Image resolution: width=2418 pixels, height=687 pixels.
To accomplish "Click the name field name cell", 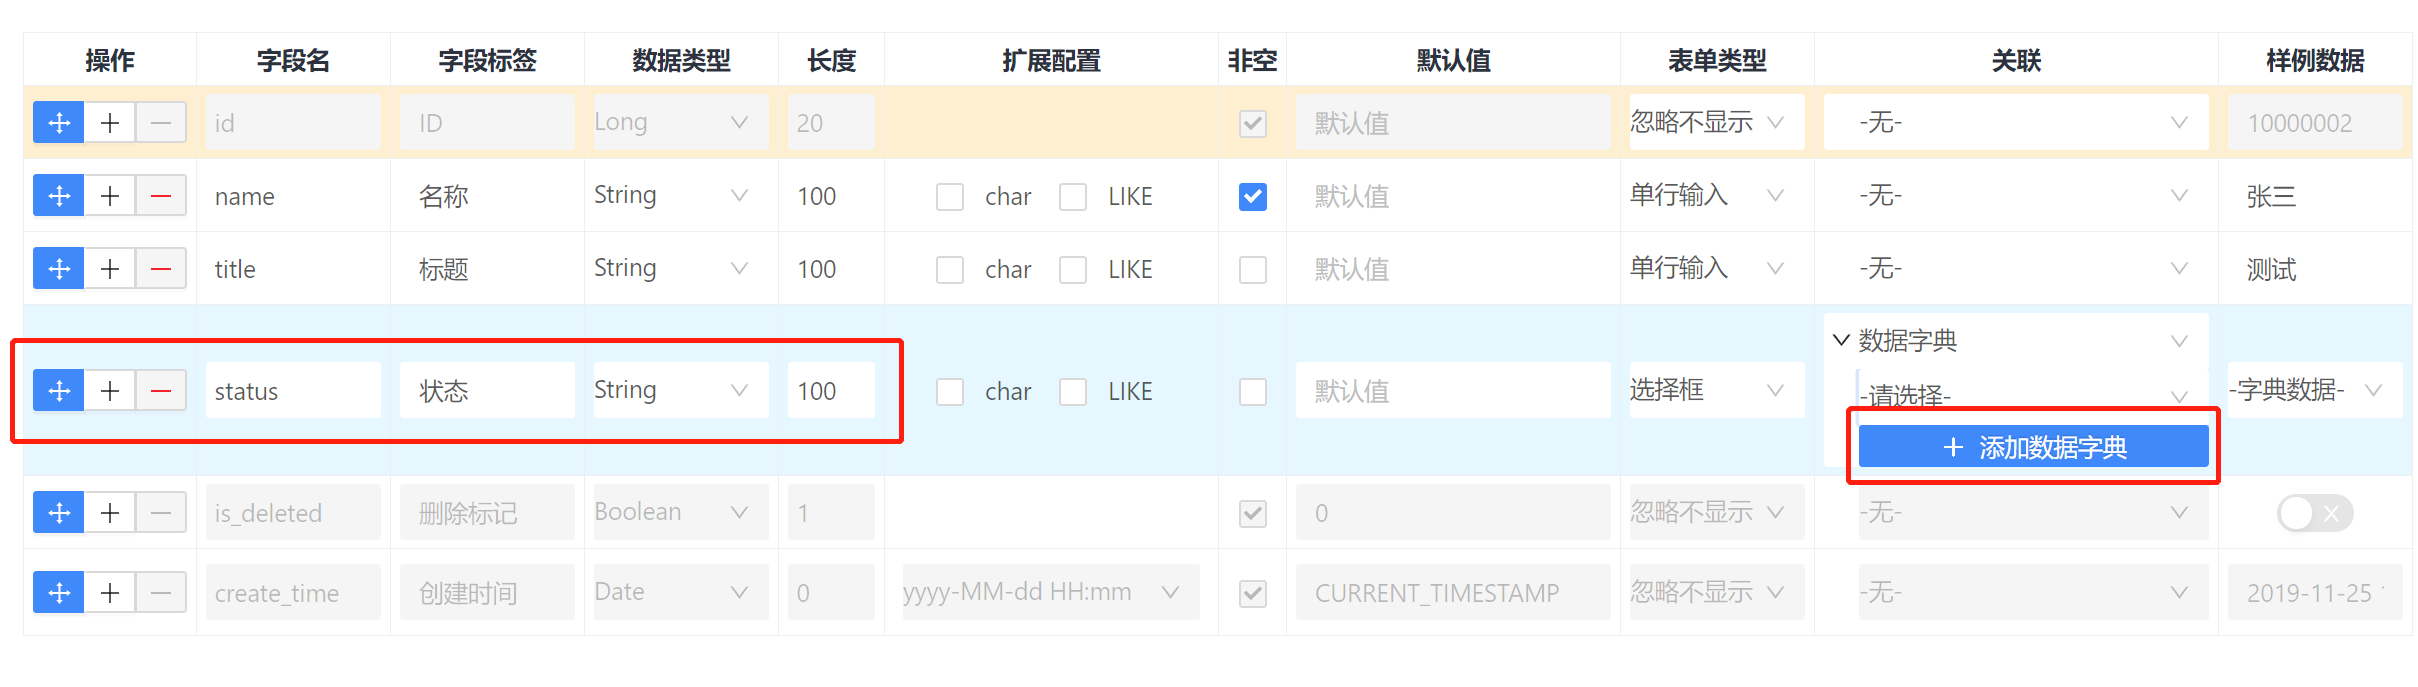I will pyautogui.click(x=293, y=196).
